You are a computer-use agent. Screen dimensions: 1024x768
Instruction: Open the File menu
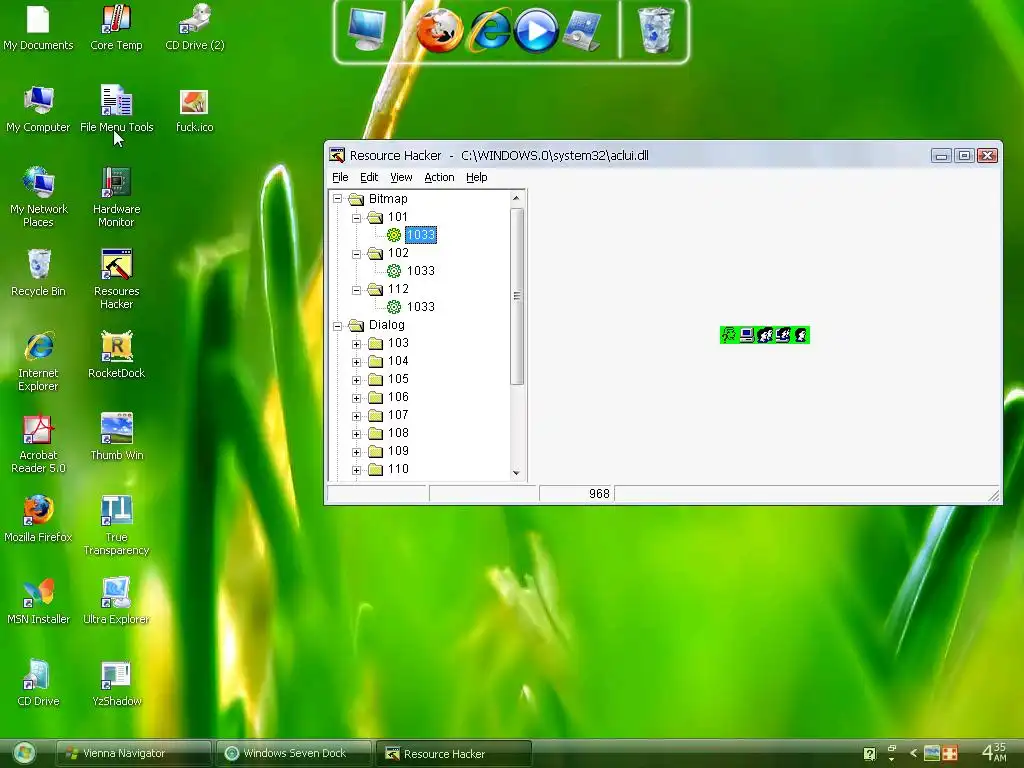click(x=340, y=177)
